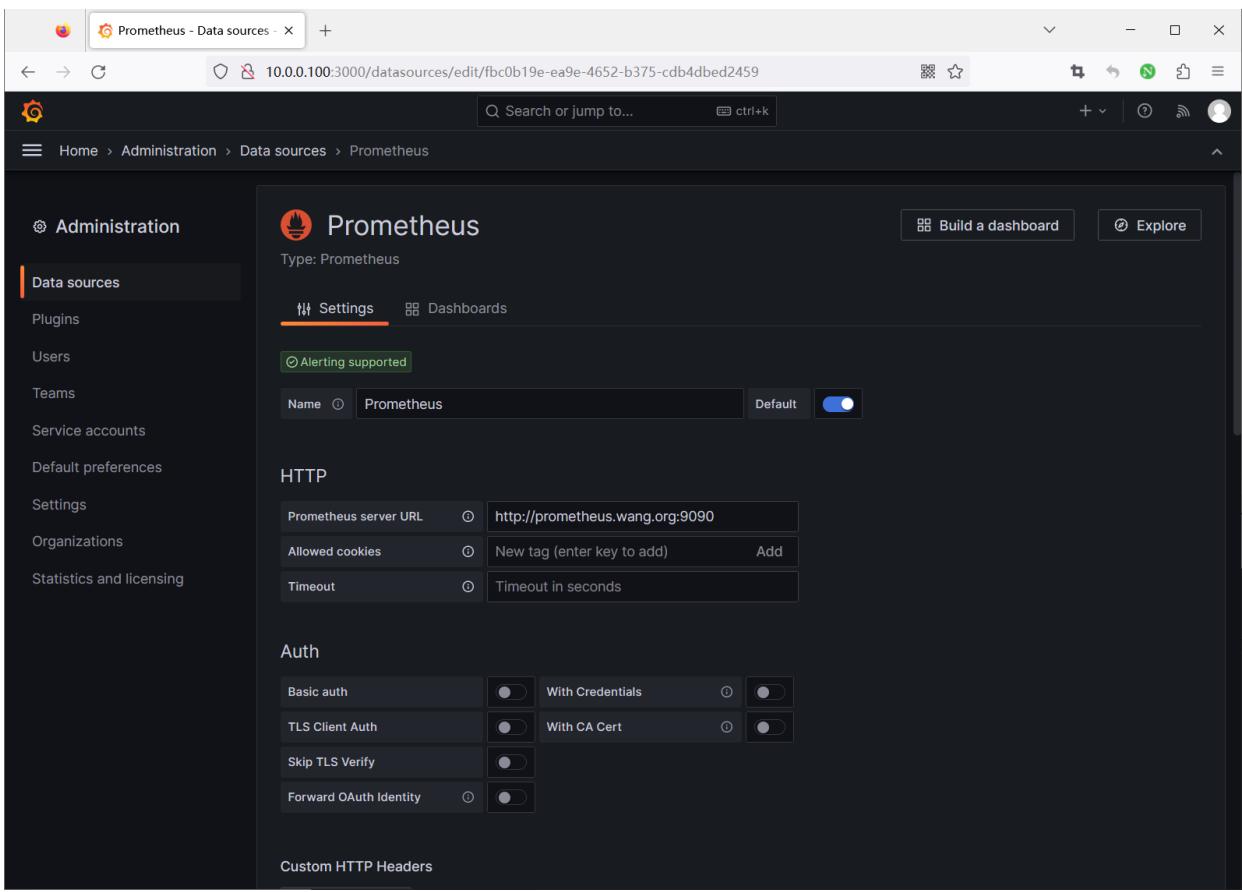This screenshot has height=892, width=1242.
Task: Click the Prometheus server URL info icon
Action: [467, 516]
